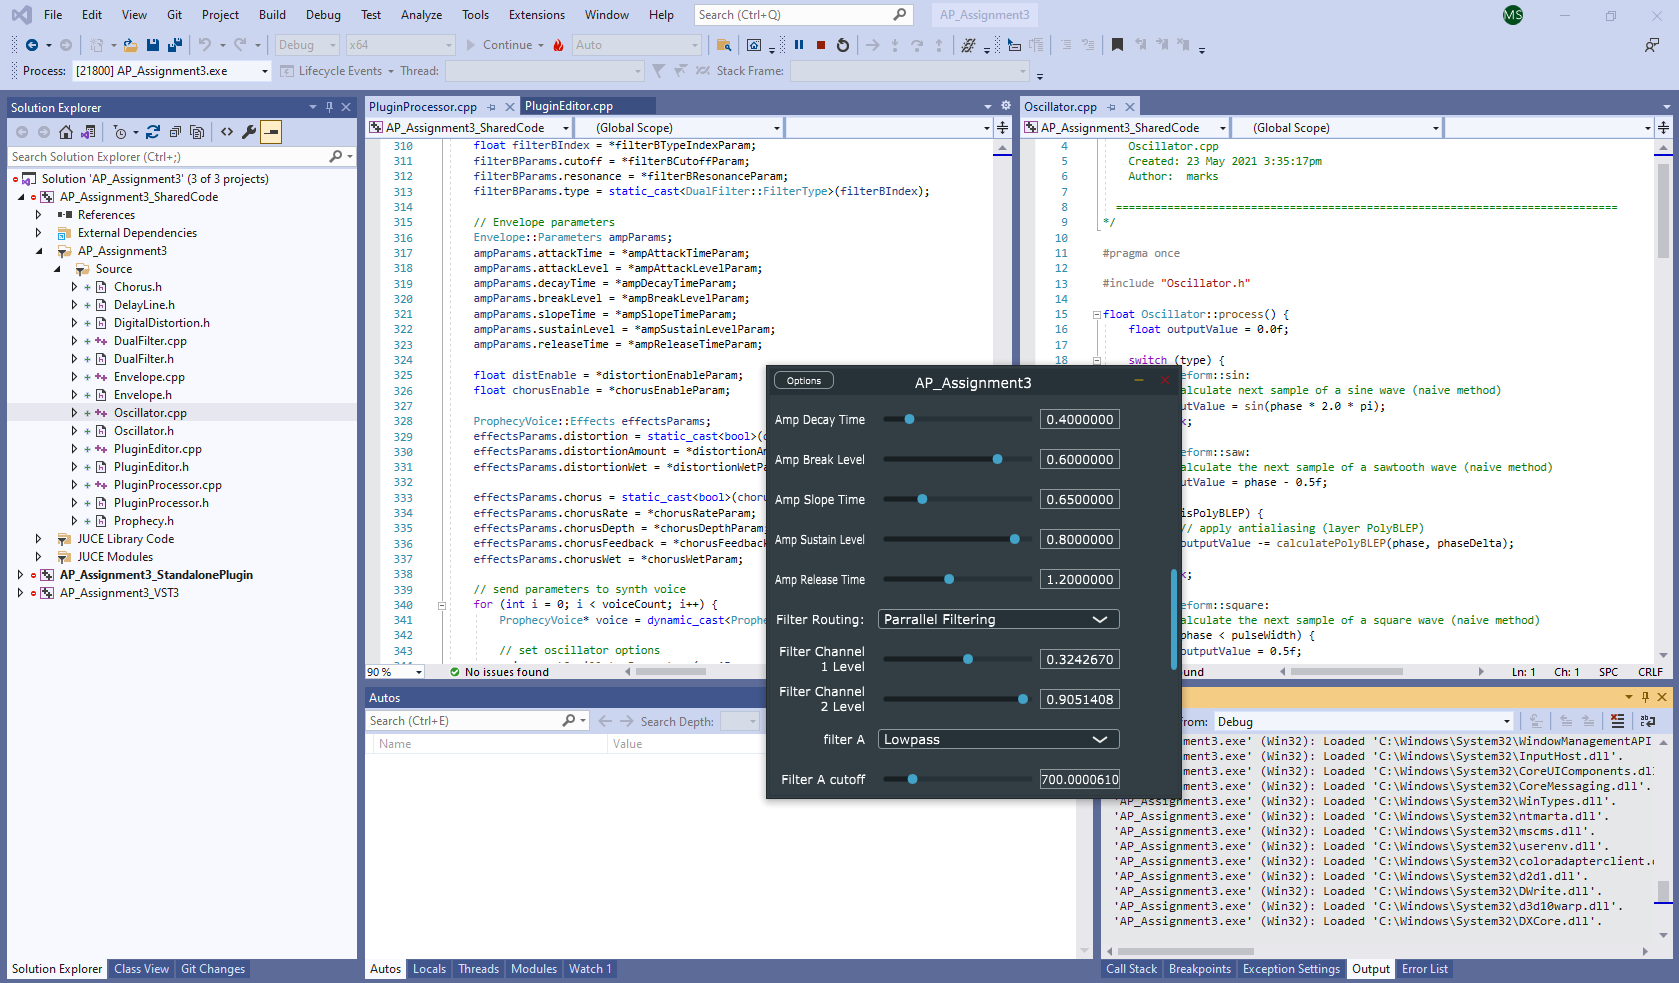Toggle the Preview Selected Items button
Screen dimensions: 1679x983
click(271, 132)
